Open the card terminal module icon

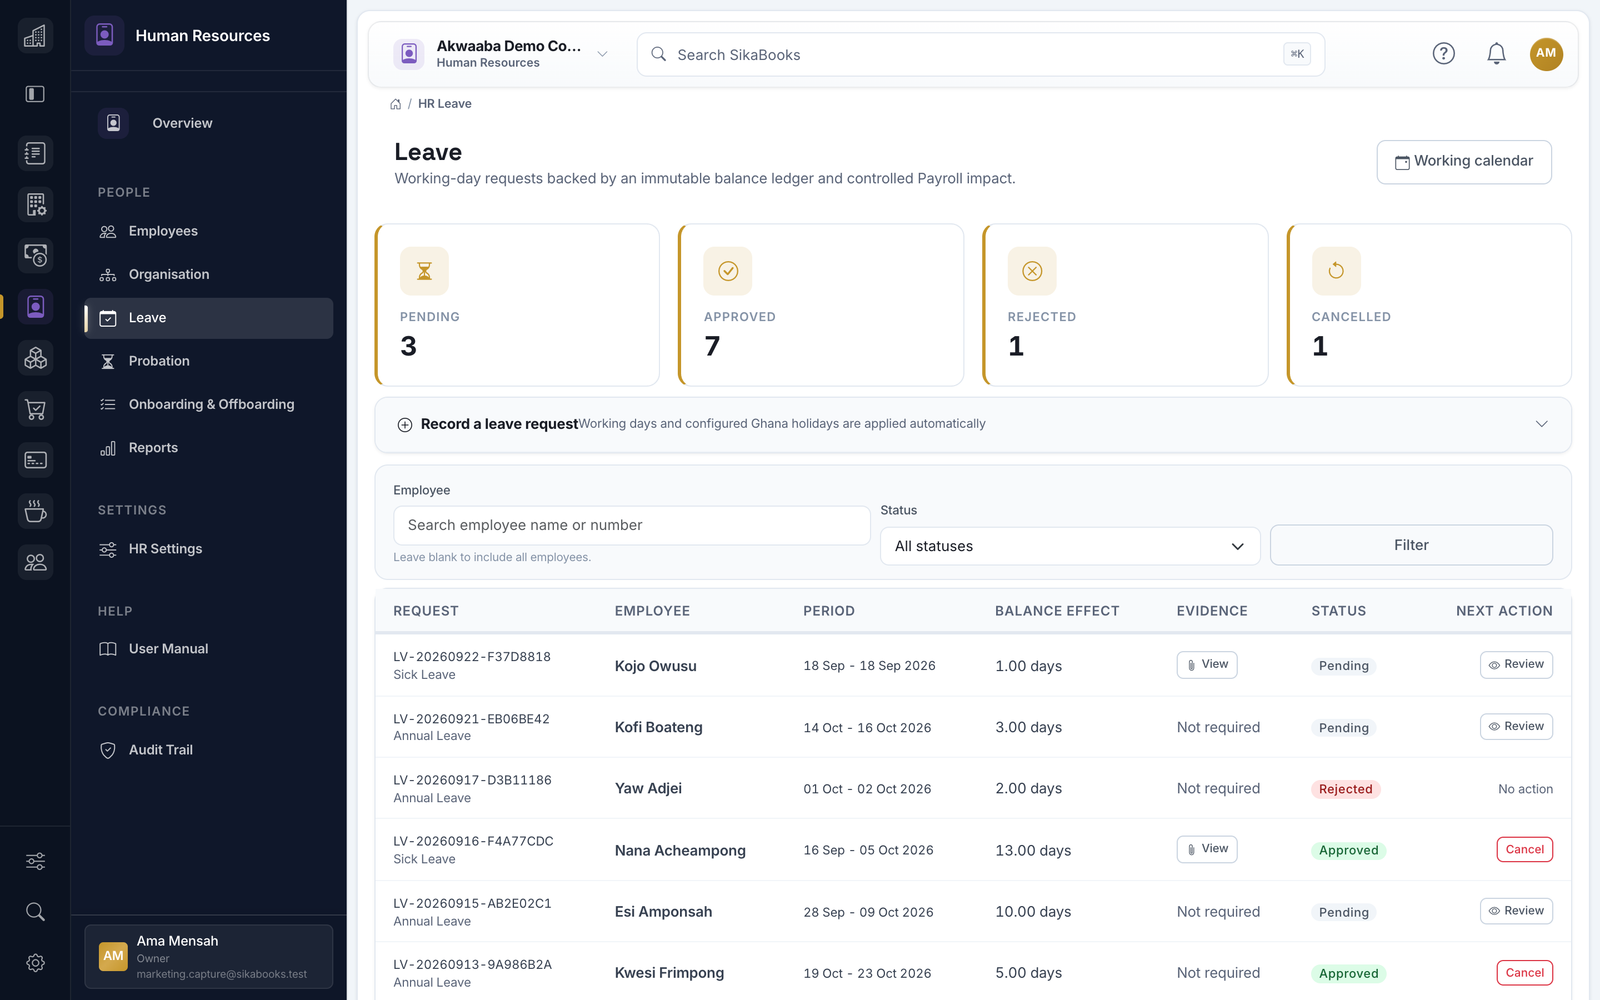tap(35, 460)
